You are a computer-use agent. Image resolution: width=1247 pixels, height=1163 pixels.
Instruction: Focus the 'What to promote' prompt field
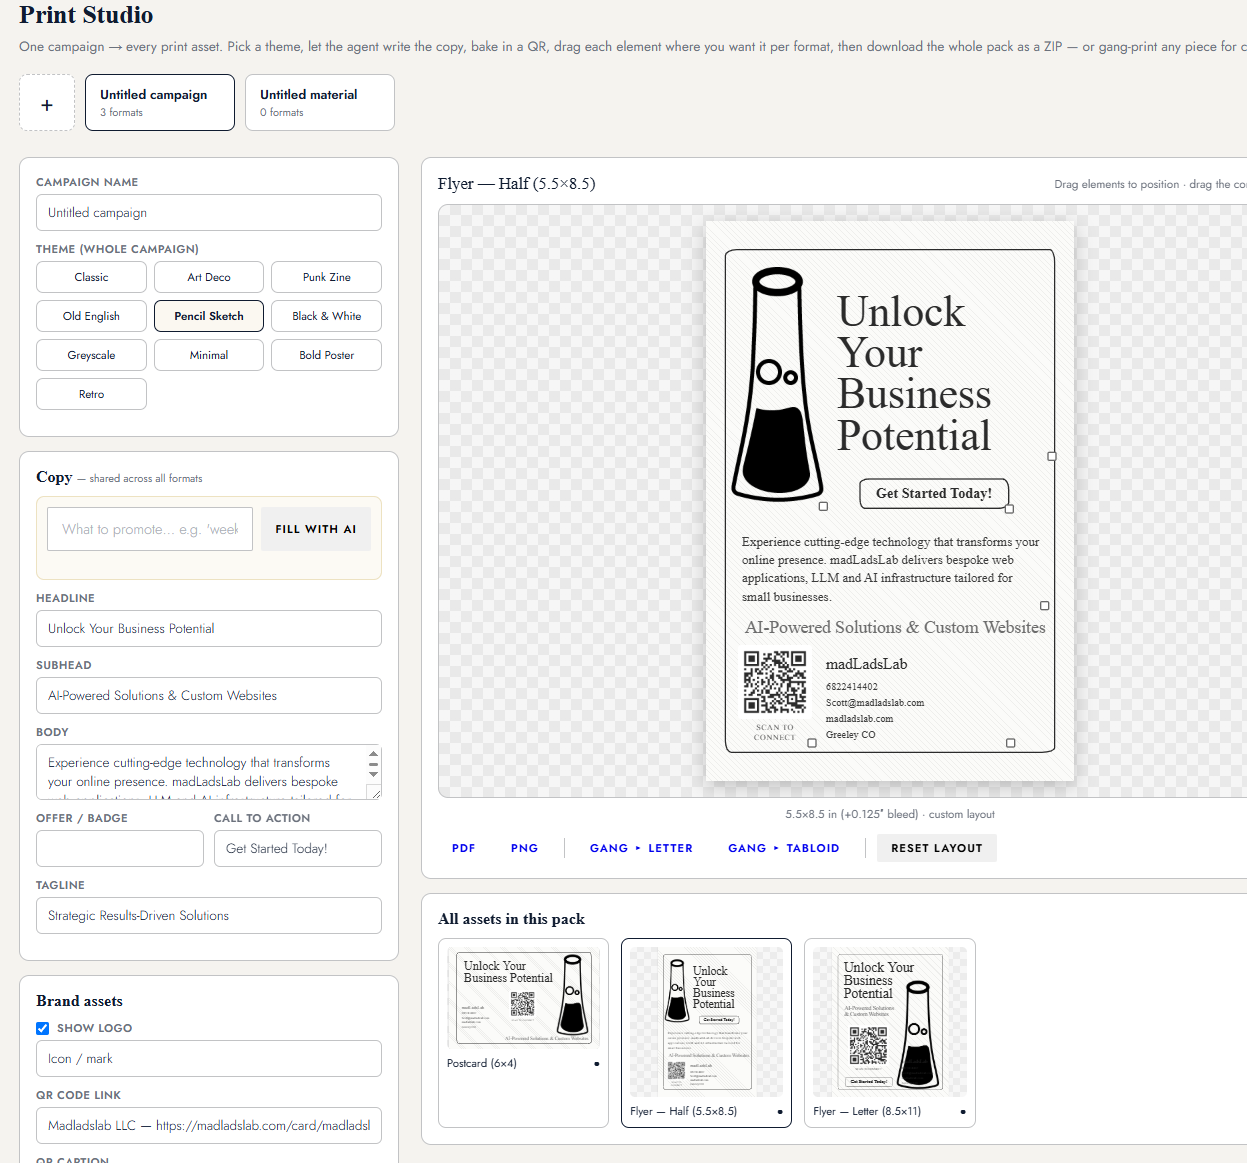point(150,529)
